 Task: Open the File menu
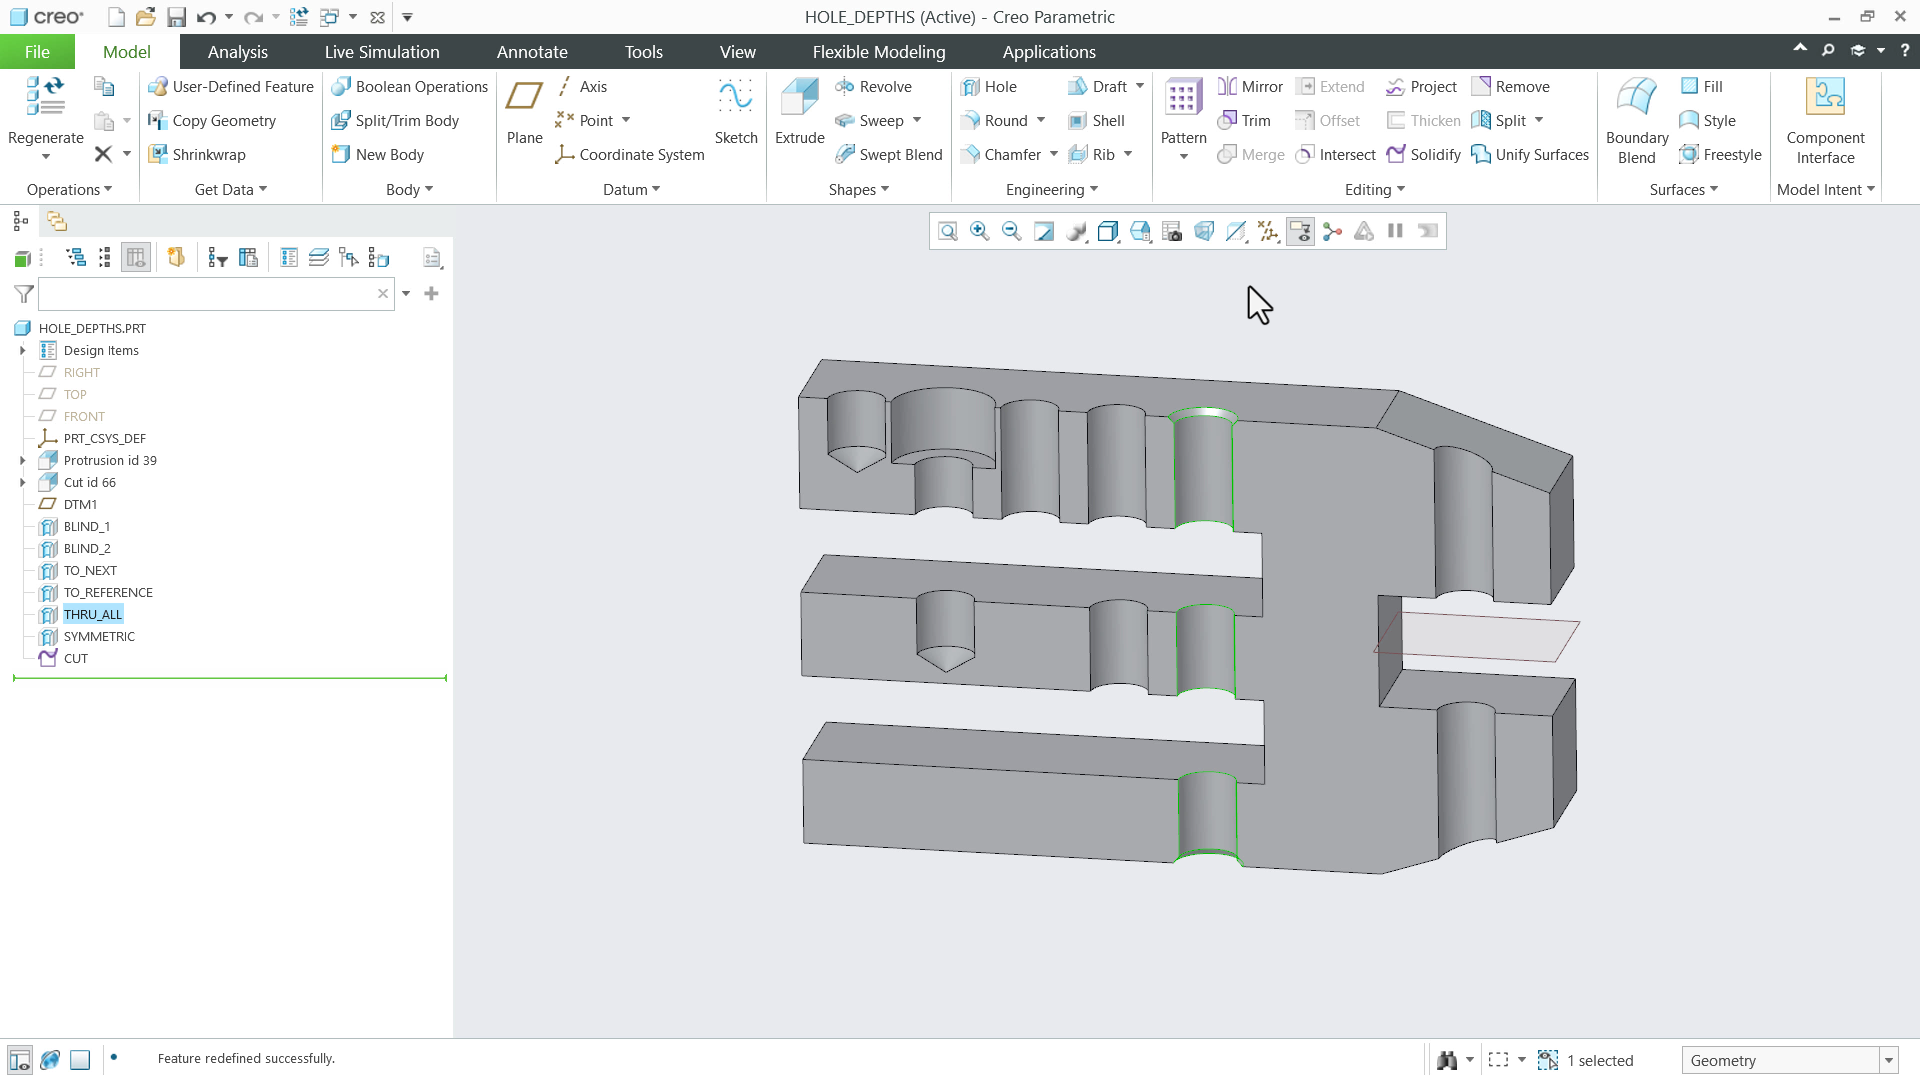pyautogui.click(x=36, y=51)
